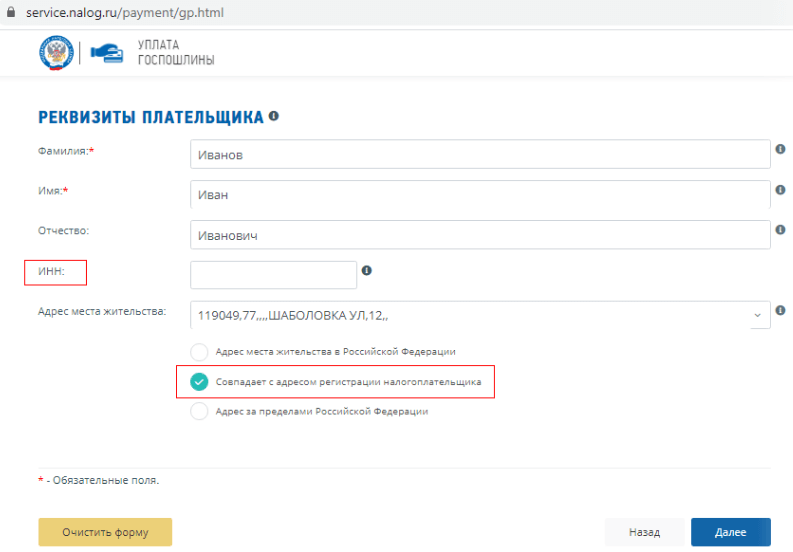The height and width of the screenshot is (552, 793).
Task: Select Адрес за пределами Российской Федерации
Action: pyautogui.click(x=199, y=411)
